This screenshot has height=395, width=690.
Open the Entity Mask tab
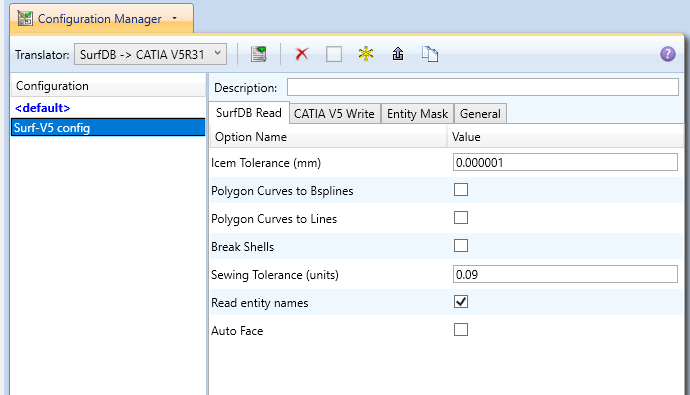point(418,114)
